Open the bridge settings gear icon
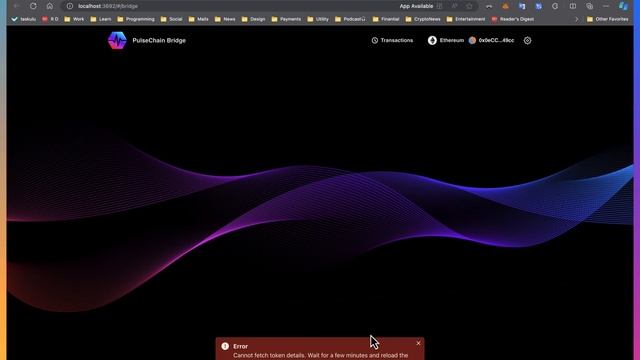The image size is (640, 360). (527, 40)
